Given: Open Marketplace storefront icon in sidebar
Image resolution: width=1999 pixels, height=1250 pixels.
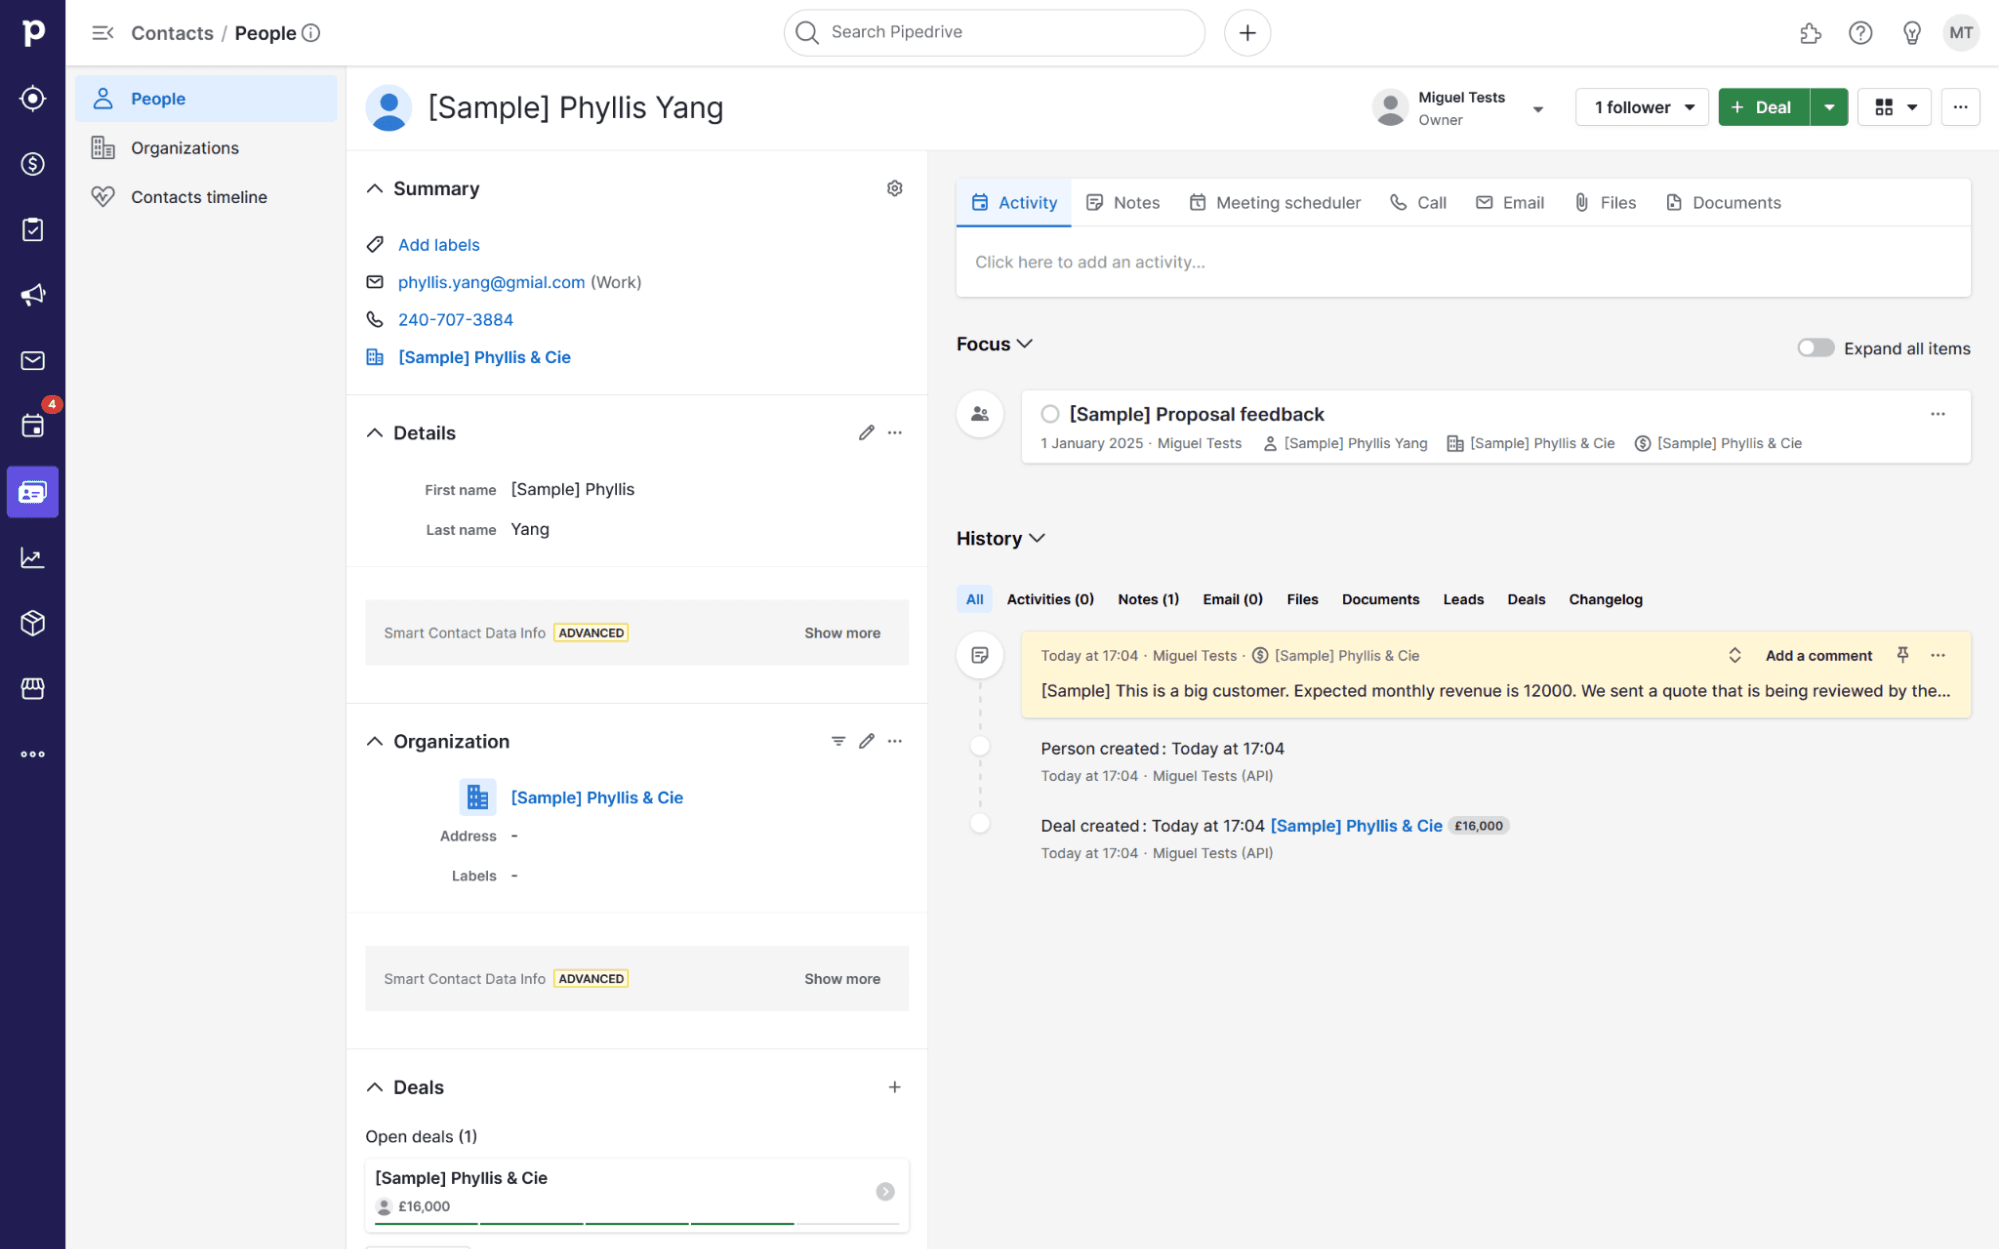Looking at the screenshot, I should pyautogui.click(x=33, y=688).
